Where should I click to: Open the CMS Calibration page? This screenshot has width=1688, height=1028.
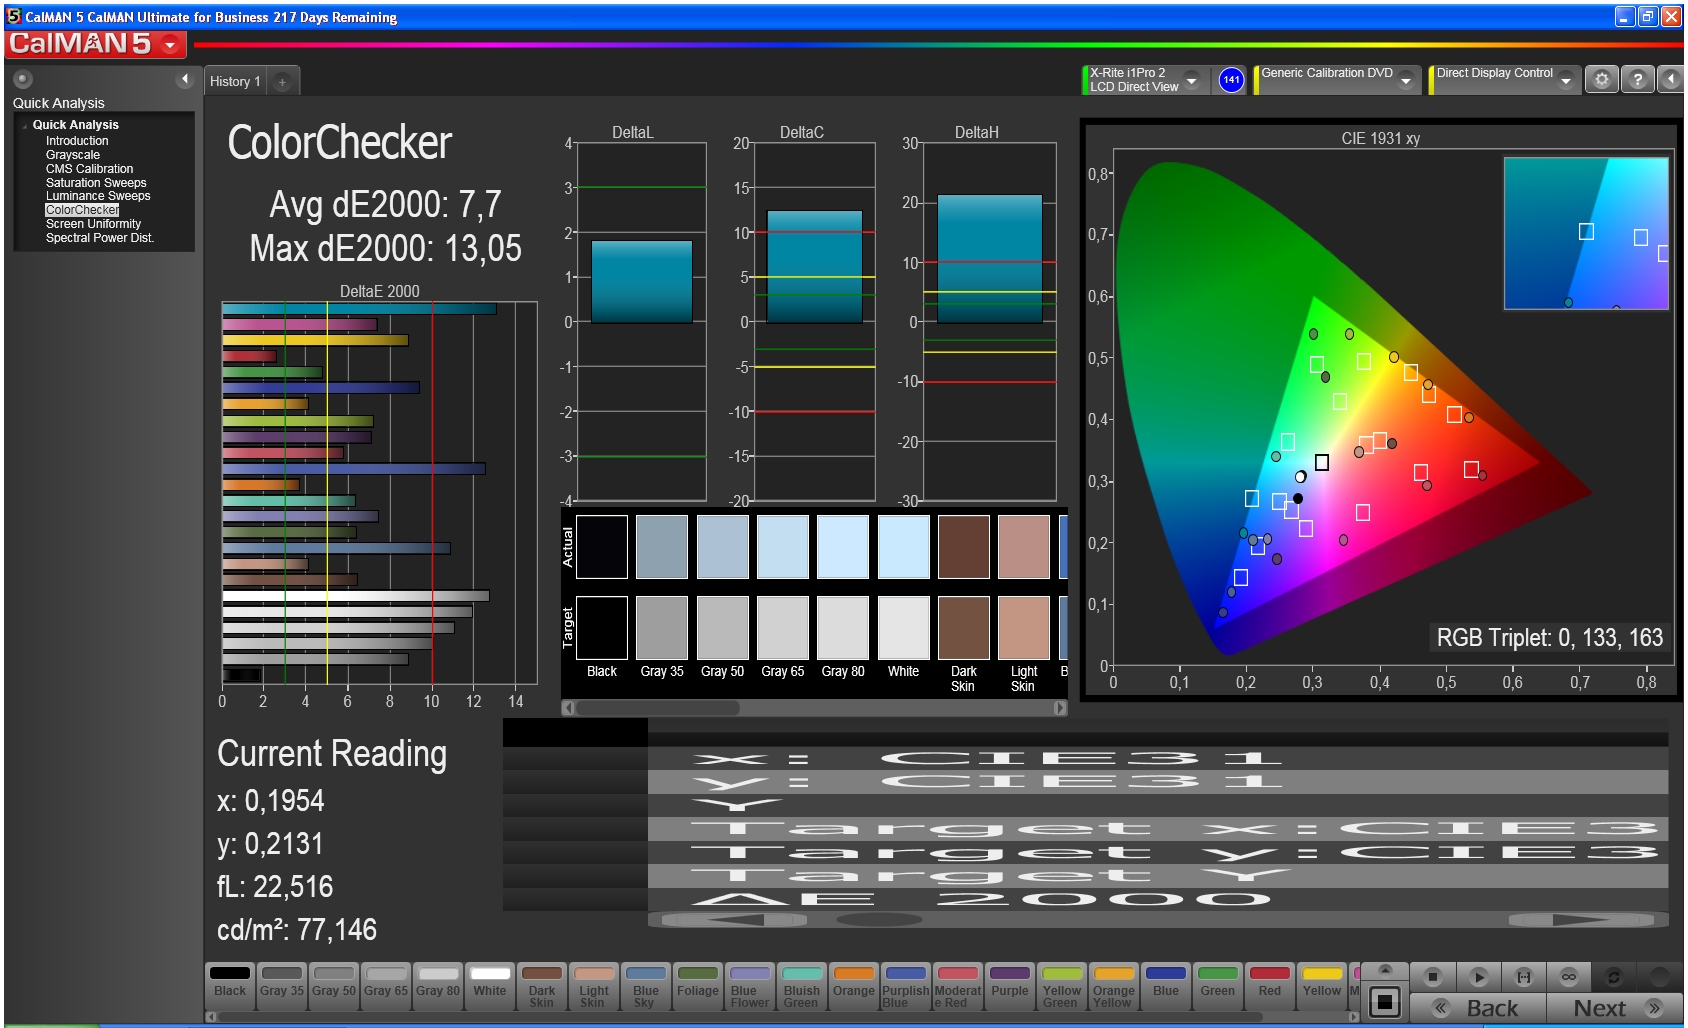click(x=89, y=169)
